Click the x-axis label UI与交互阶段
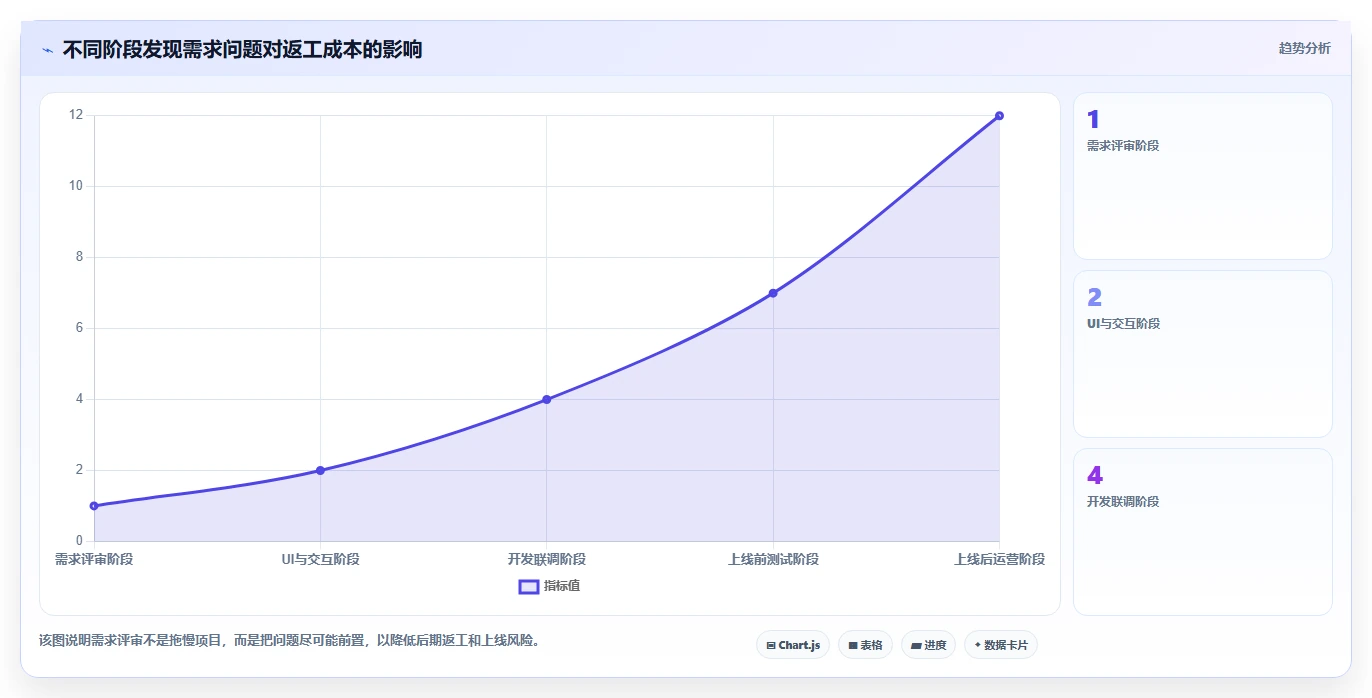The height and width of the screenshot is (698, 1372). tap(320, 559)
